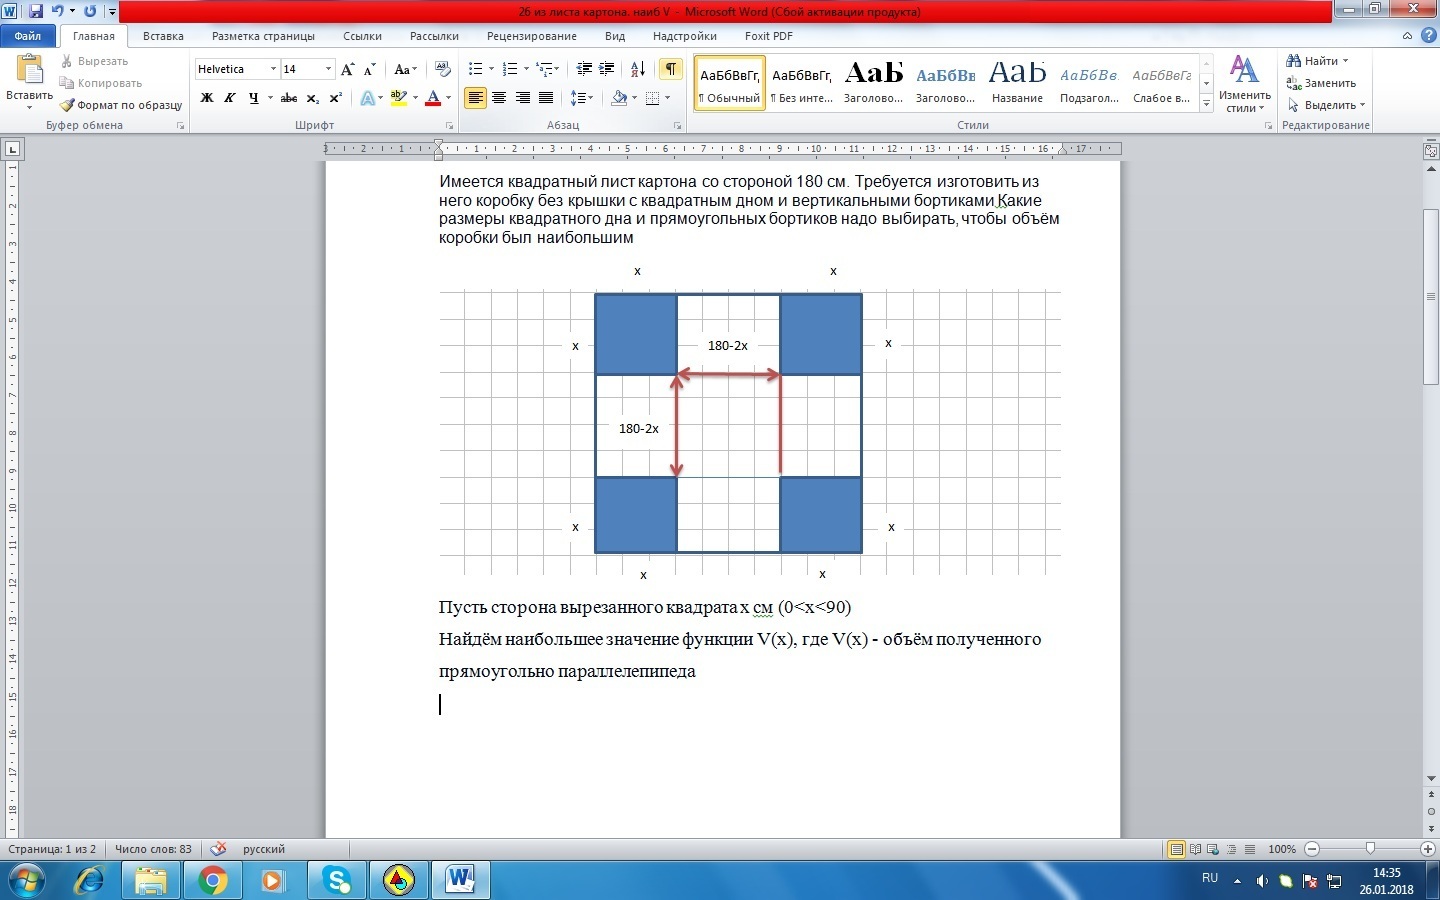This screenshot has height=900, width=1440.
Task: Switch to the Вставка tab
Action: click(x=163, y=36)
